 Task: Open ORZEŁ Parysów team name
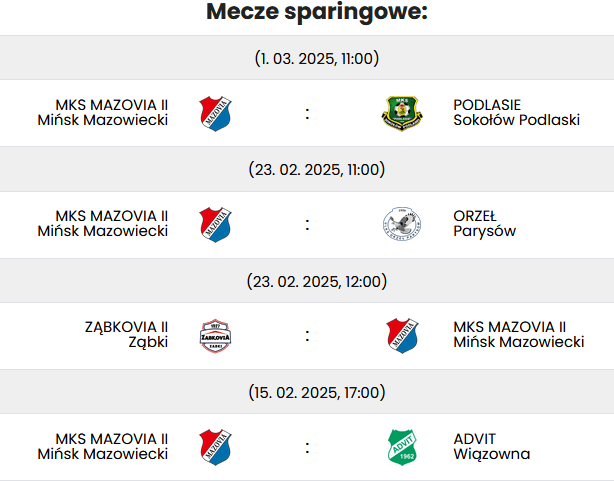pyautogui.click(x=484, y=224)
